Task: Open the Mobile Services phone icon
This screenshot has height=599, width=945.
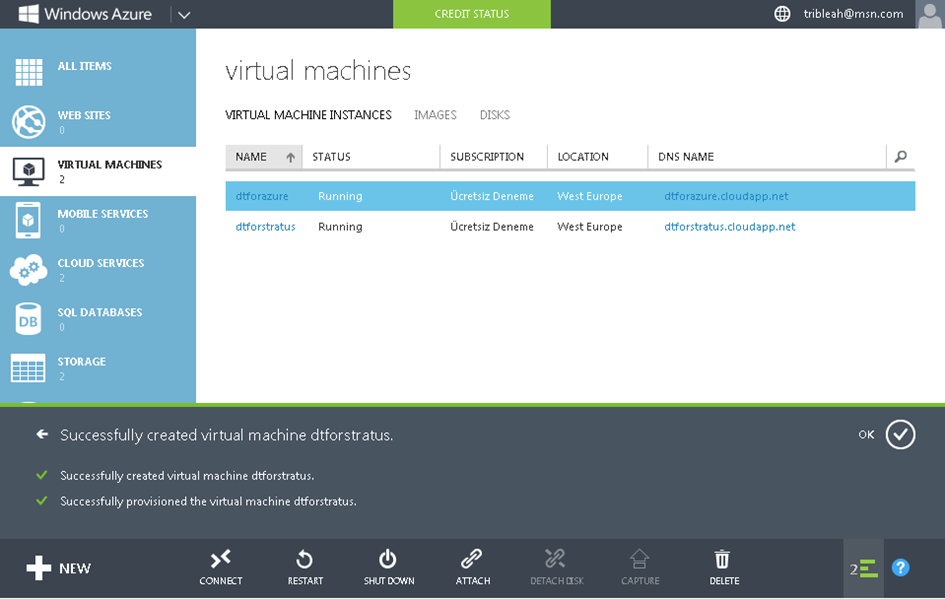Action: click(x=28, y=221)
